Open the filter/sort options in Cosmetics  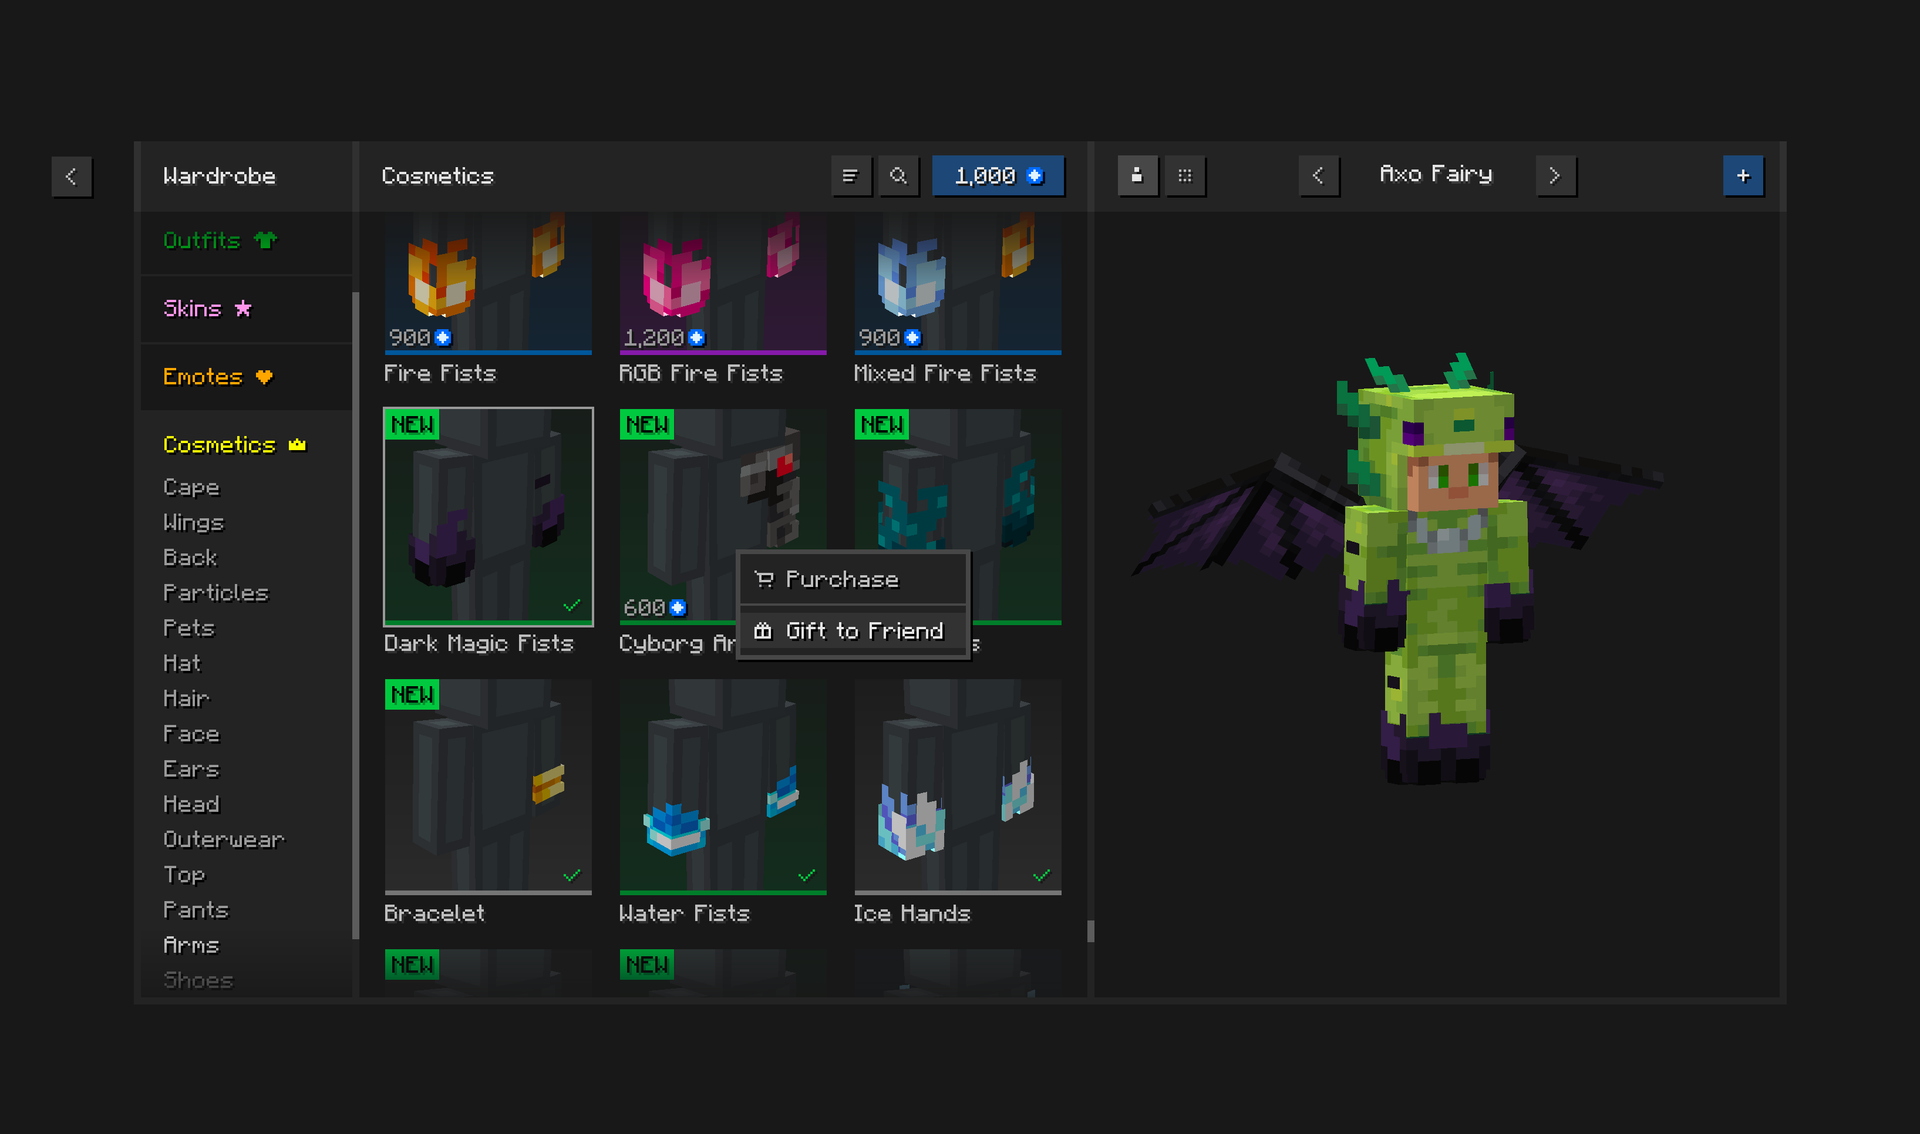tap(851, 175)
